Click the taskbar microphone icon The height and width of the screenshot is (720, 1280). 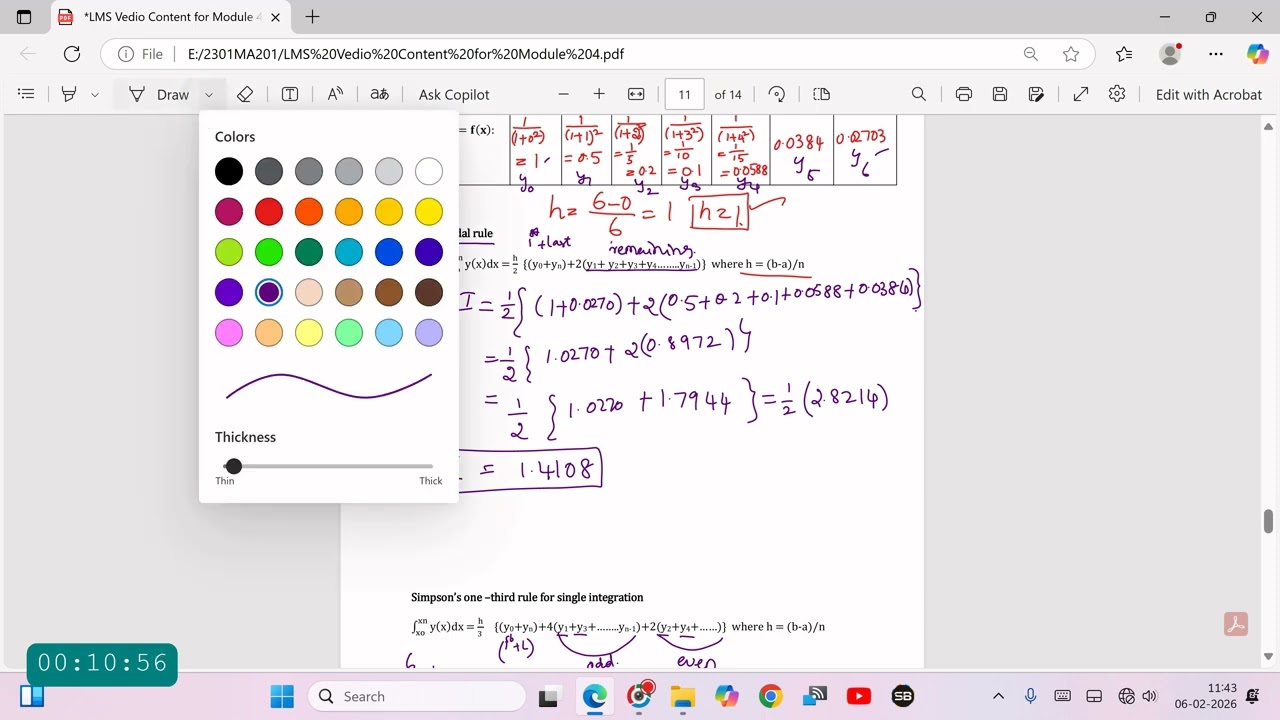pyautogui.click(x=1030, y=696)
